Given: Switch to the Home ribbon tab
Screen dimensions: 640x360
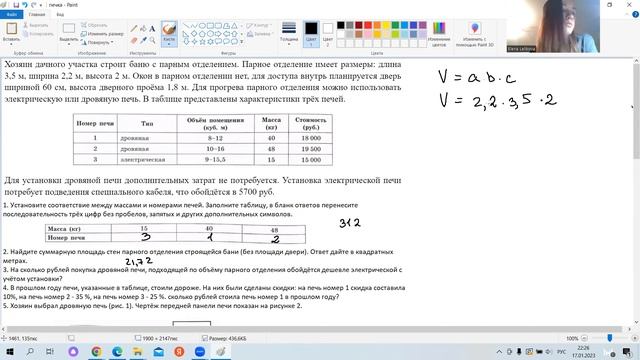Looking at the screenshot, I should point(37,14).
